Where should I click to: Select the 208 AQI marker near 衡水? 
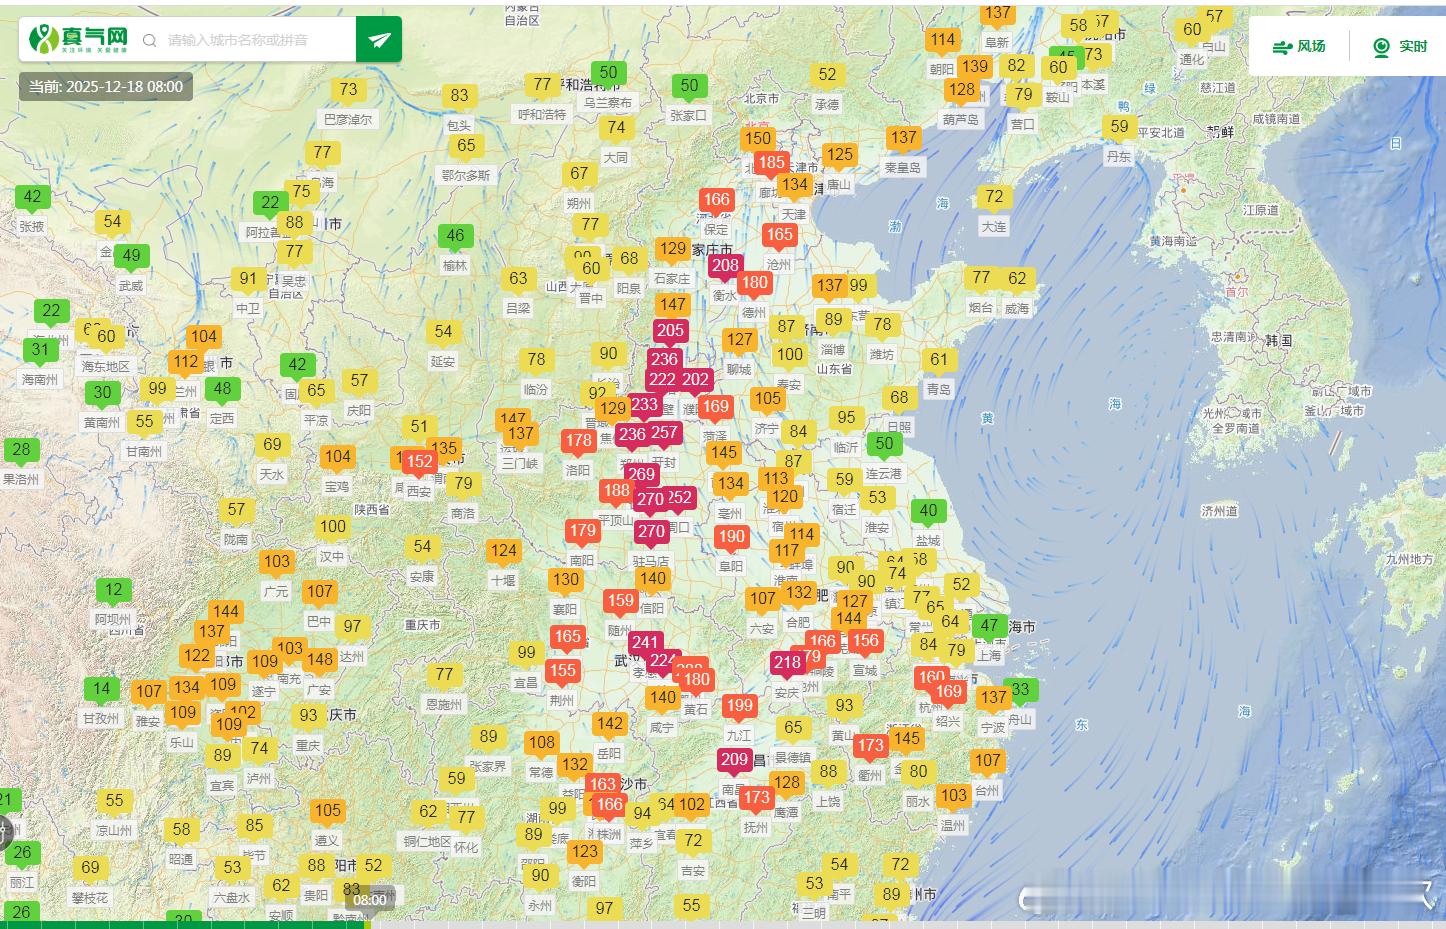pyautogui.click(x=725, y=267)
